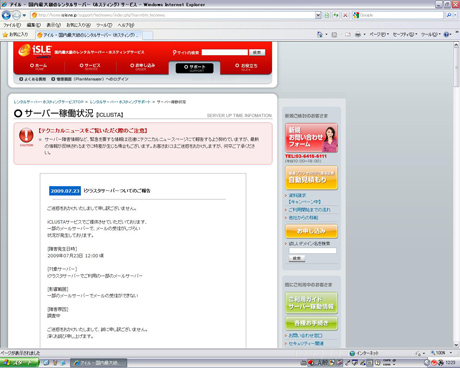Open the お役立ち navigation item
The height and width of the screenshot is (368, 460).
[x=246, y=66]
